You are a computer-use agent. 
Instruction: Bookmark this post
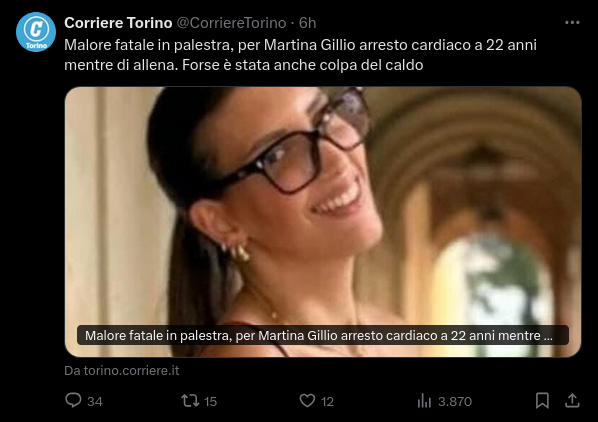tap(542, 401)
